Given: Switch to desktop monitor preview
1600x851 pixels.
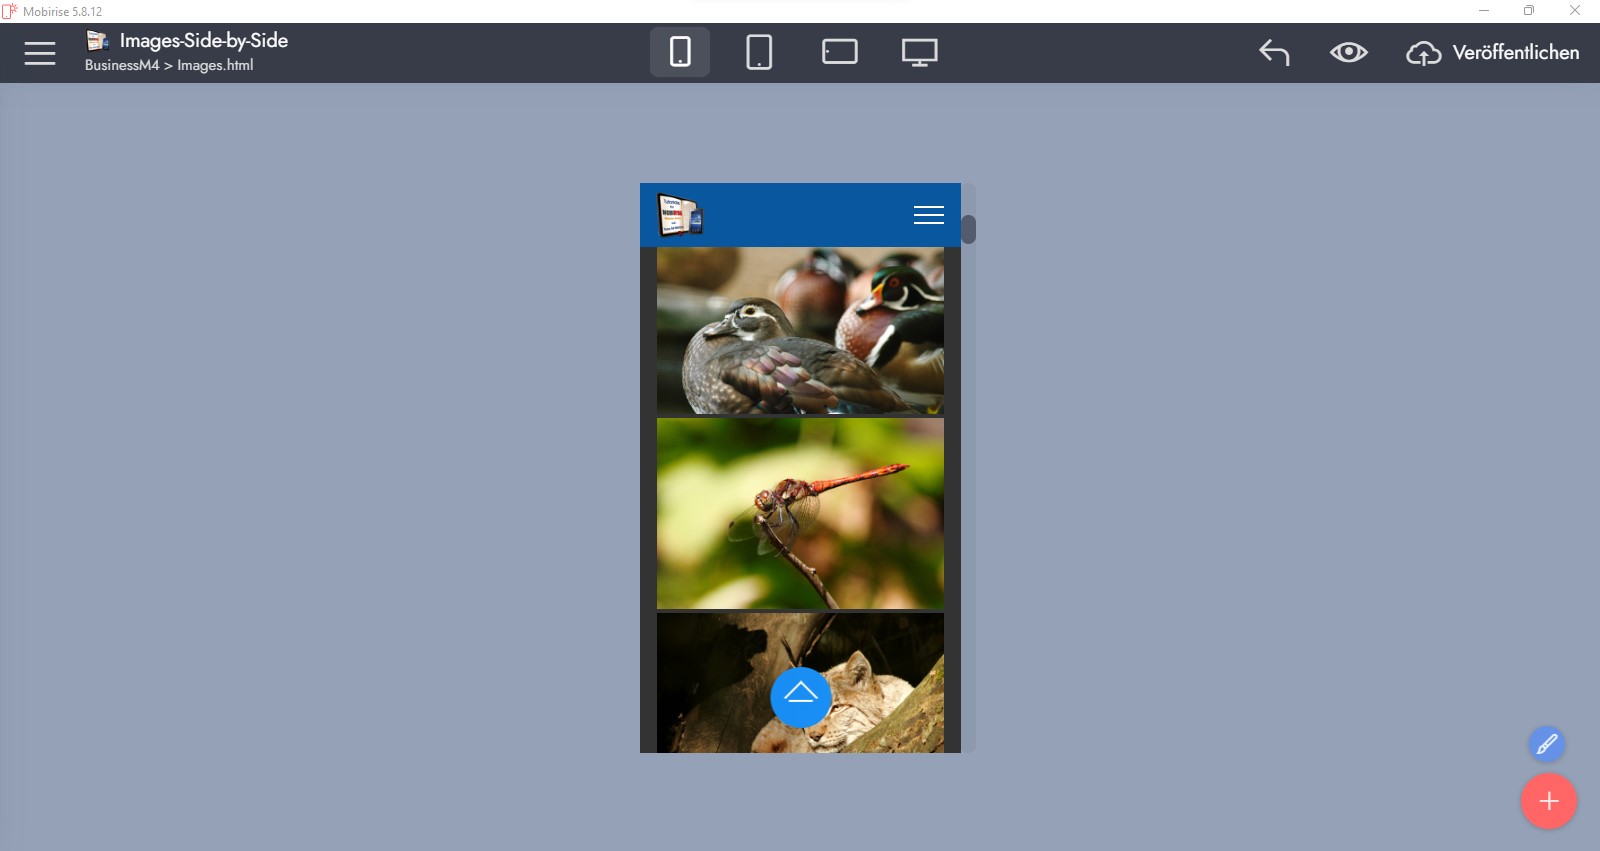Looking at the screenshot, I should [920, 52].
